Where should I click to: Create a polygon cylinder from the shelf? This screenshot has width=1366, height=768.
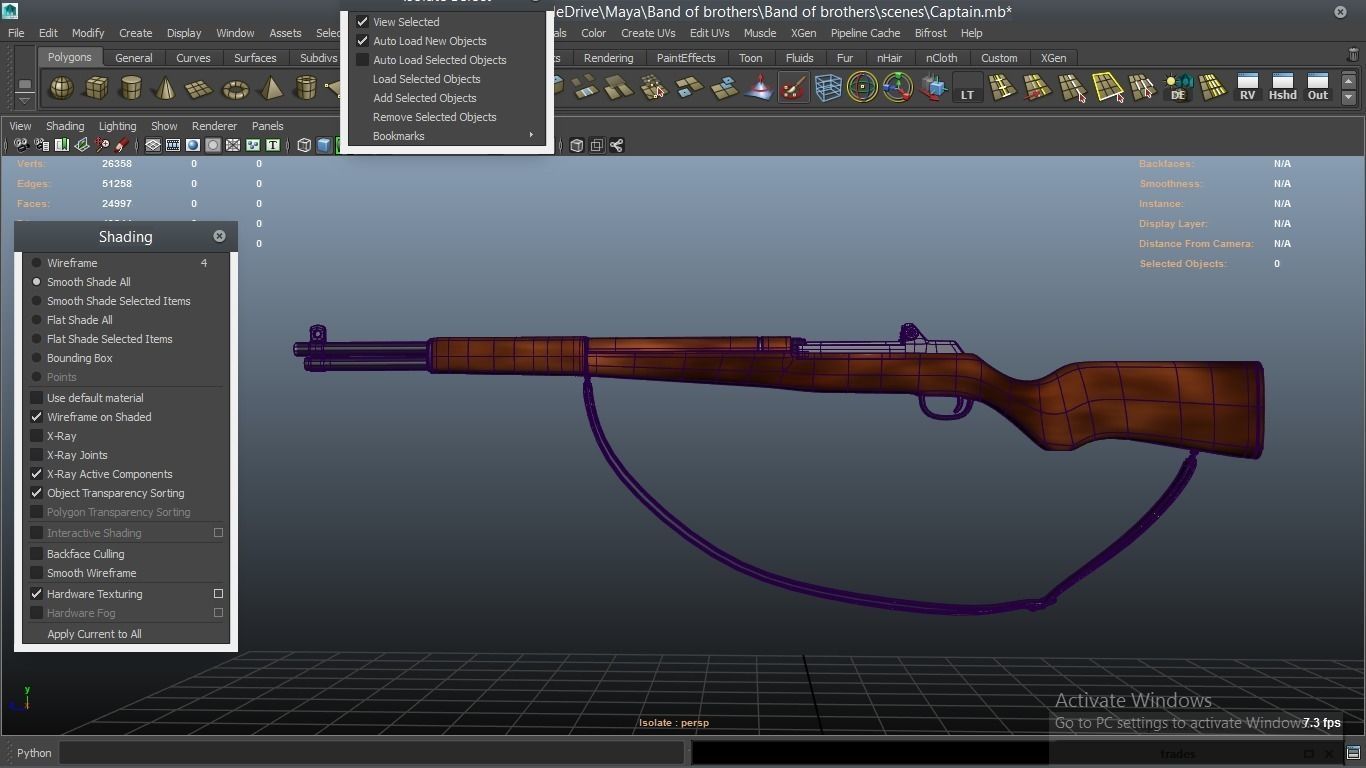[131, 89]
